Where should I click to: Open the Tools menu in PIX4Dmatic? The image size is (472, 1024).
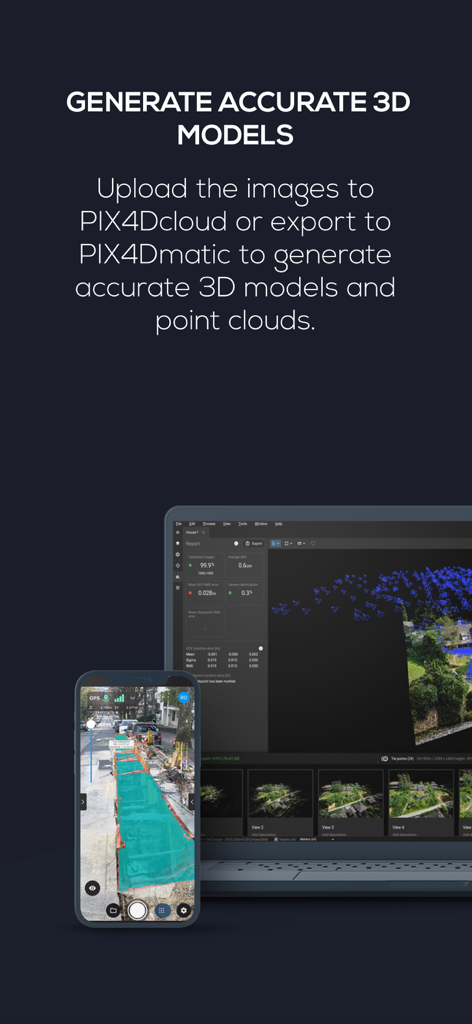click(x=243, y=524)
